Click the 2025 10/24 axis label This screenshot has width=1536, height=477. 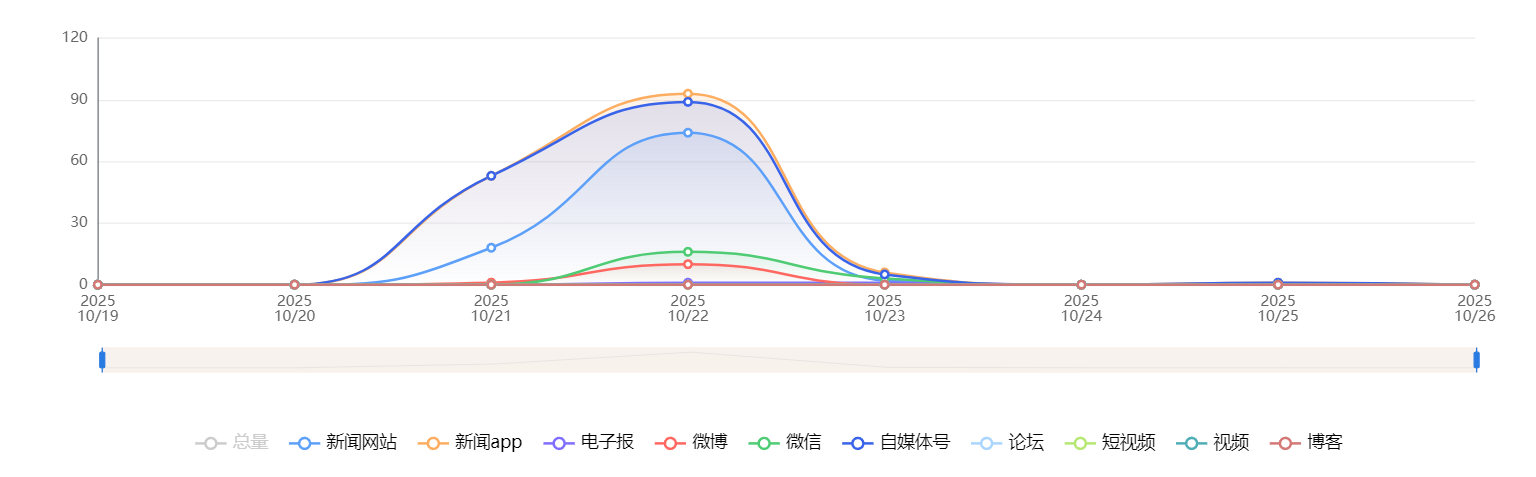[x=1081, y=308]
